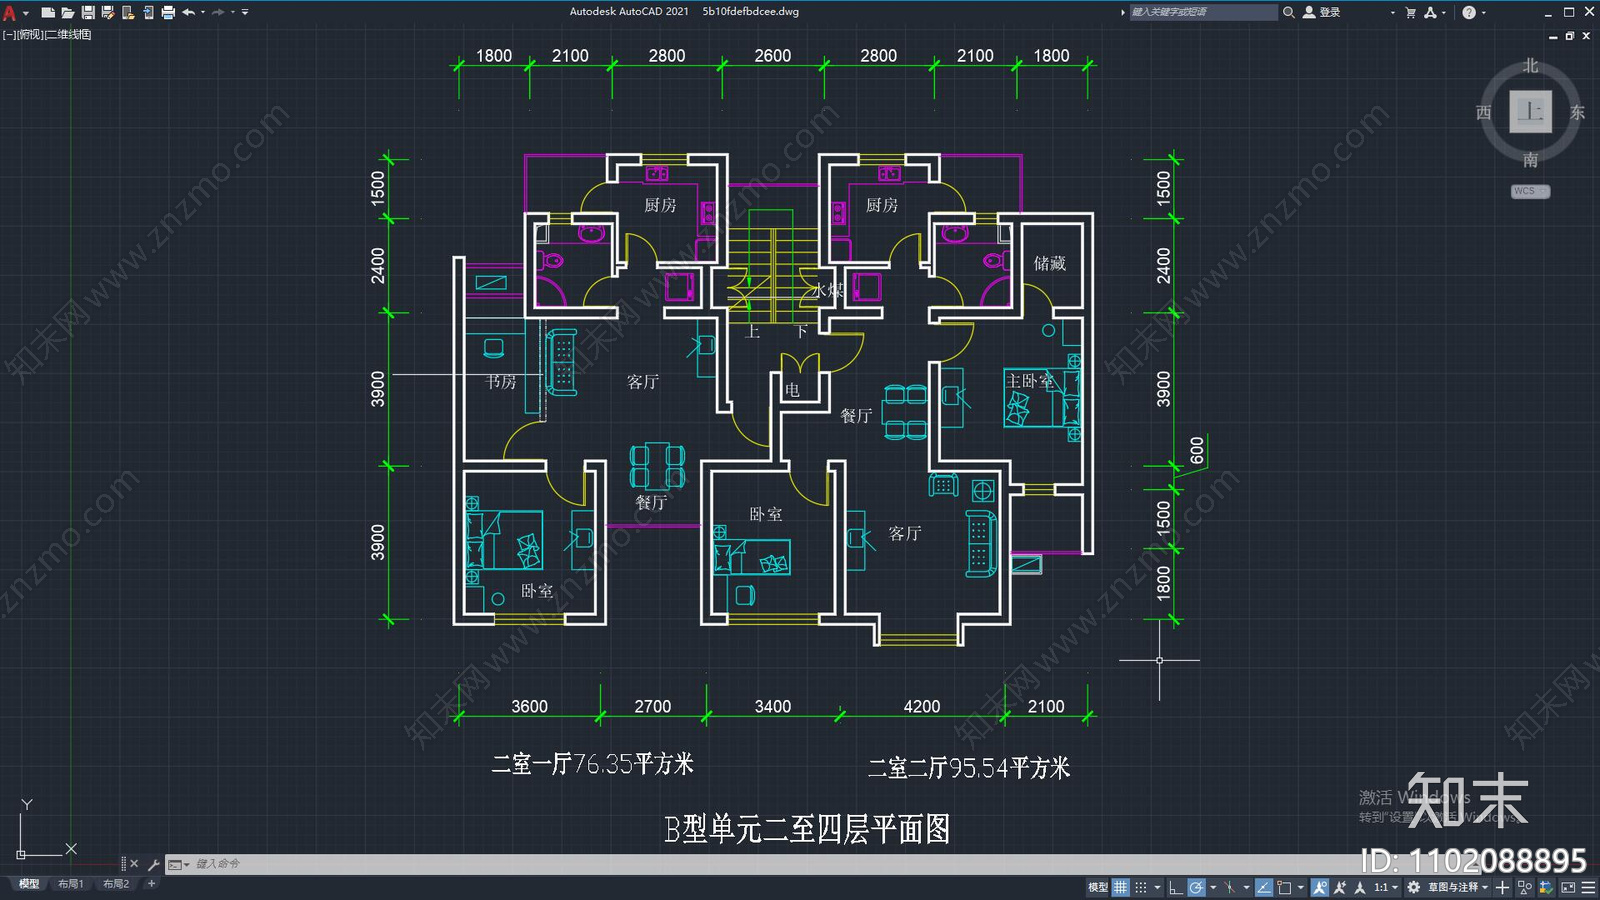Image resolution: width=1600 pixels, height=900 pixels.
Task: Undo the last action
Action: point(188,12)
